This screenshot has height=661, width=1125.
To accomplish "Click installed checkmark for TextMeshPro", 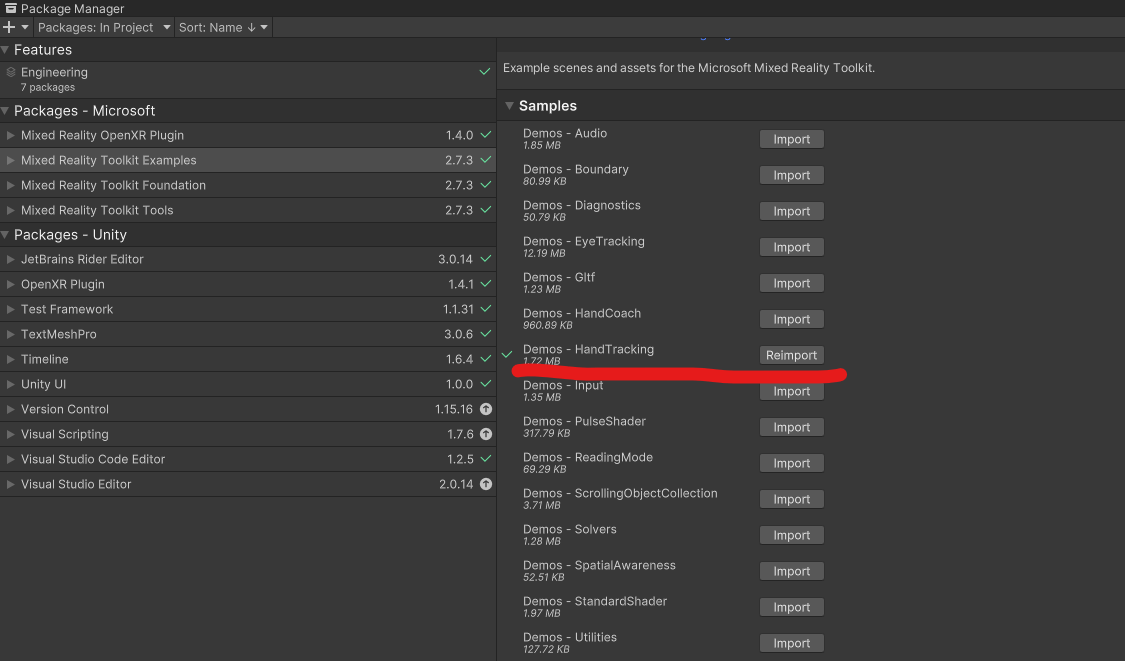I will coord(486,334).
